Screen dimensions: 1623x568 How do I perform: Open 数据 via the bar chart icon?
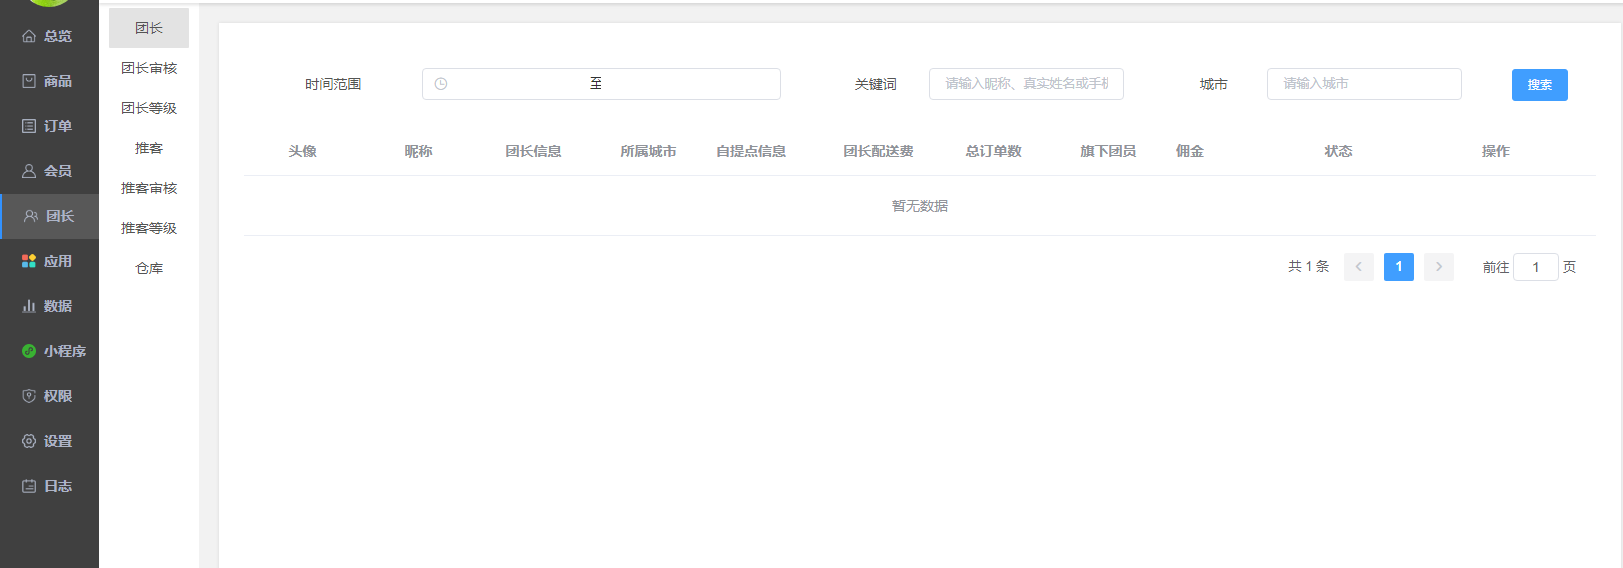pos(29,306)
